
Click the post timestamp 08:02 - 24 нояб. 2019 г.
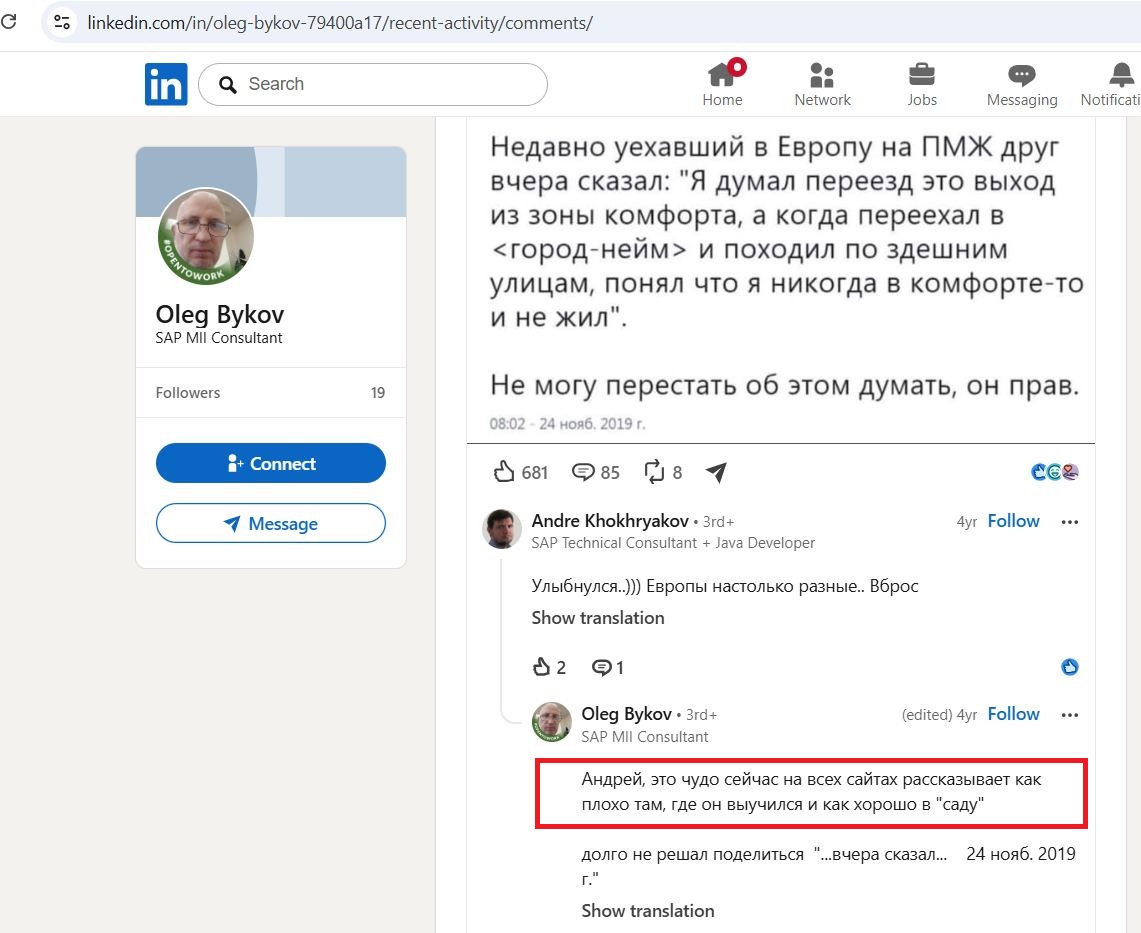coord(567,424)
